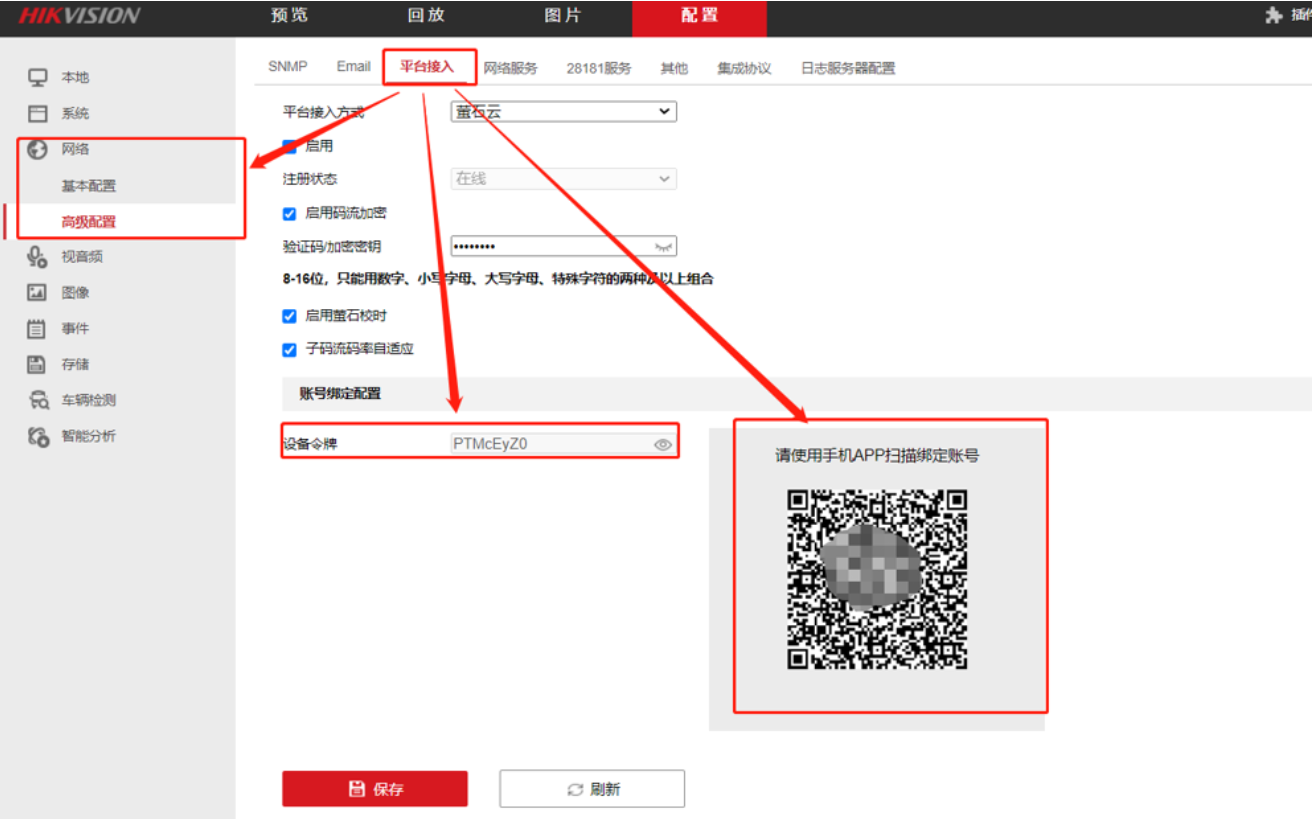Open the 注册状态 dropdown
The height and width of the screenshot is (819, 1314).
coord(564,179)
